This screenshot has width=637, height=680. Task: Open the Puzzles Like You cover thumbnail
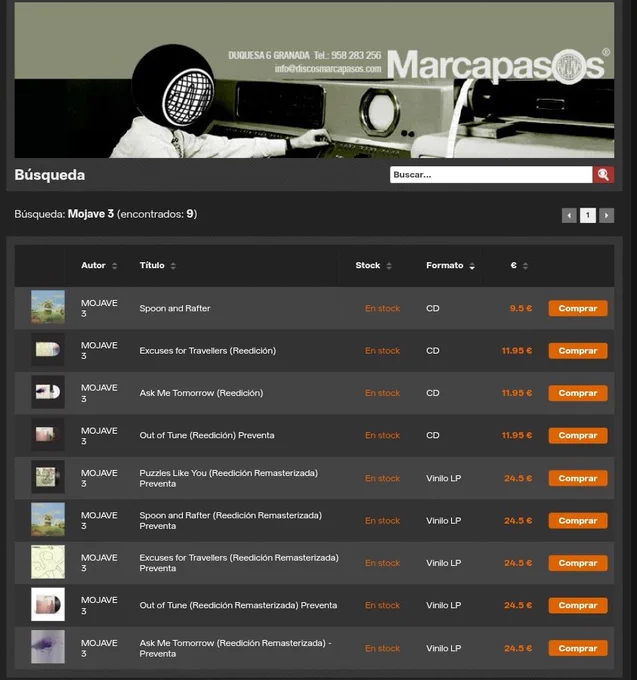48,477
